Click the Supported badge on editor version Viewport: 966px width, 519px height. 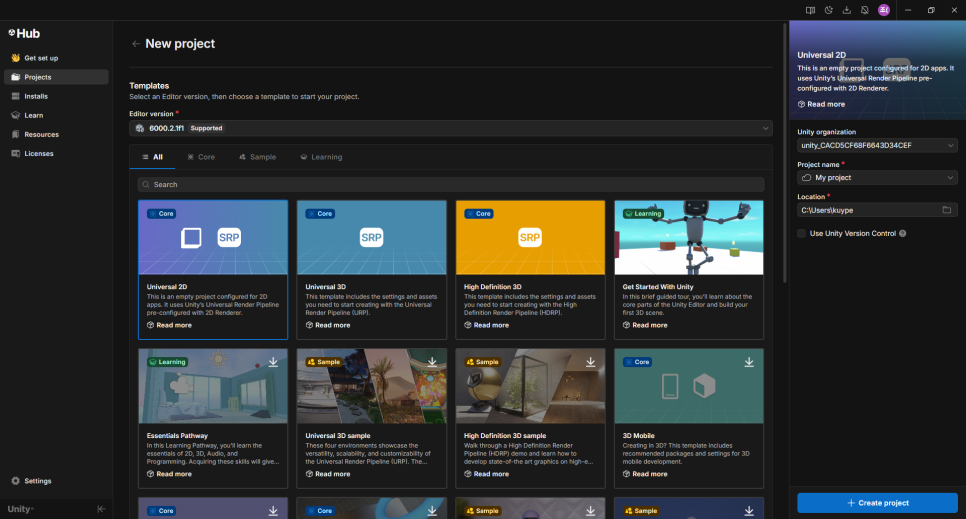tap(206, 128)
